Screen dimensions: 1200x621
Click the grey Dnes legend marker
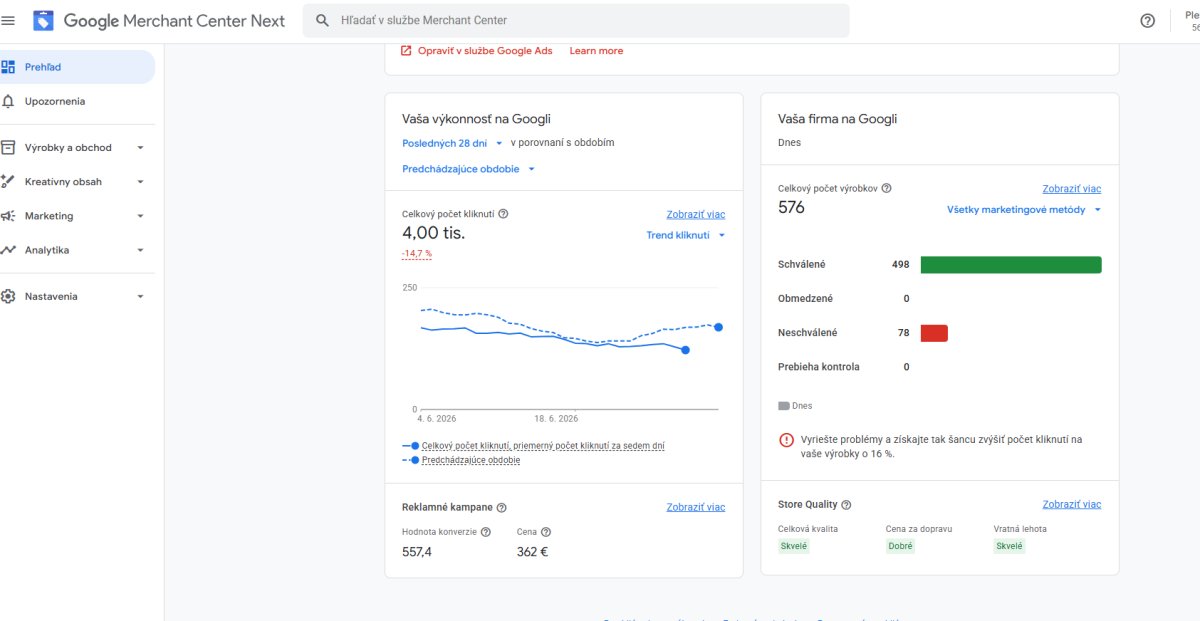(783, 406)
